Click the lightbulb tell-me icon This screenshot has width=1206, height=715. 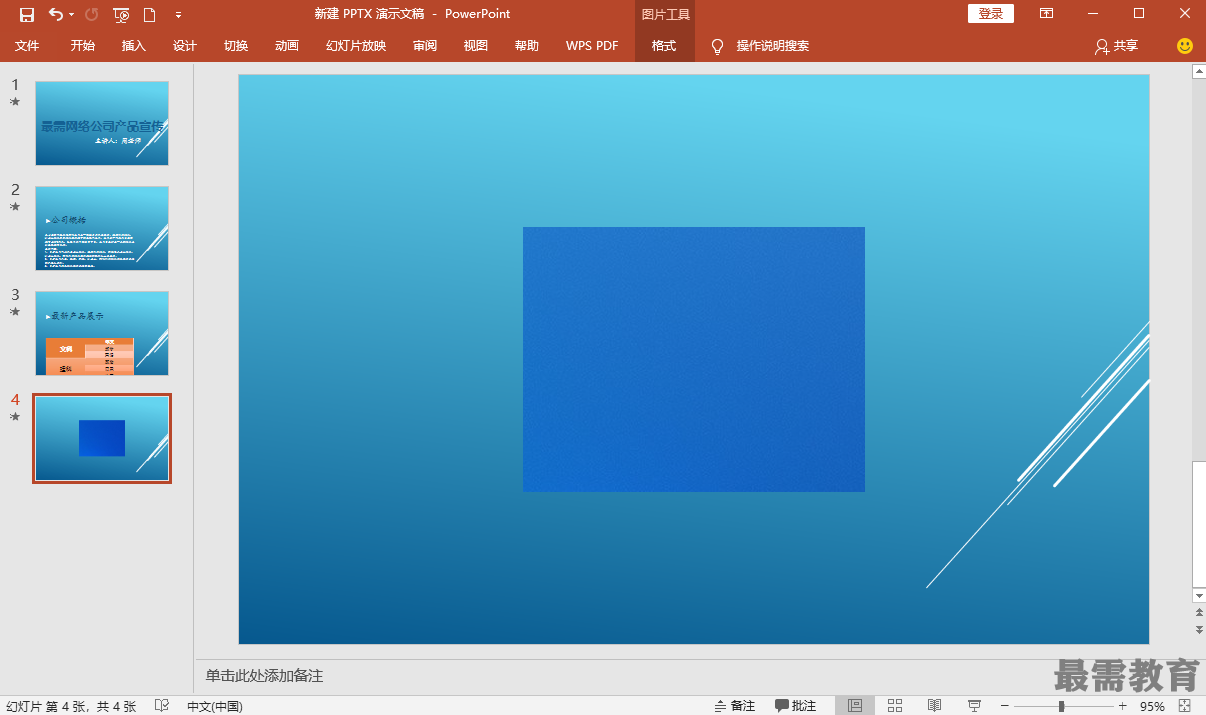tap(717, 46)
